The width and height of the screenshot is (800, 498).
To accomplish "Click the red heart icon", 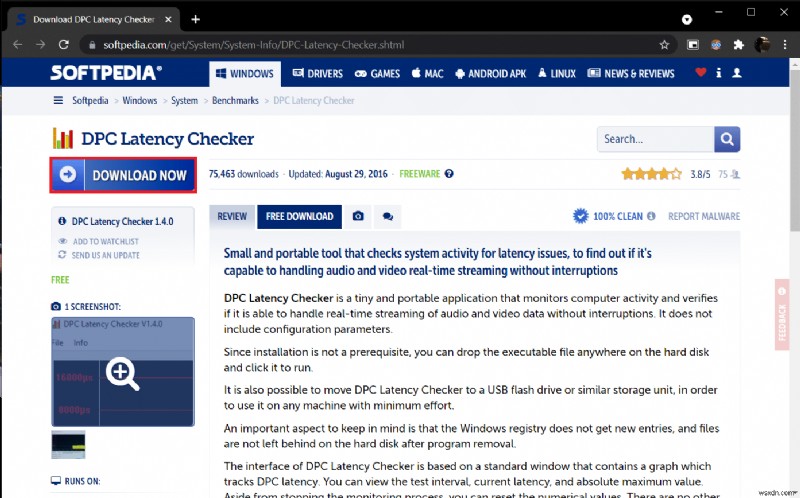I will point(701,72).
